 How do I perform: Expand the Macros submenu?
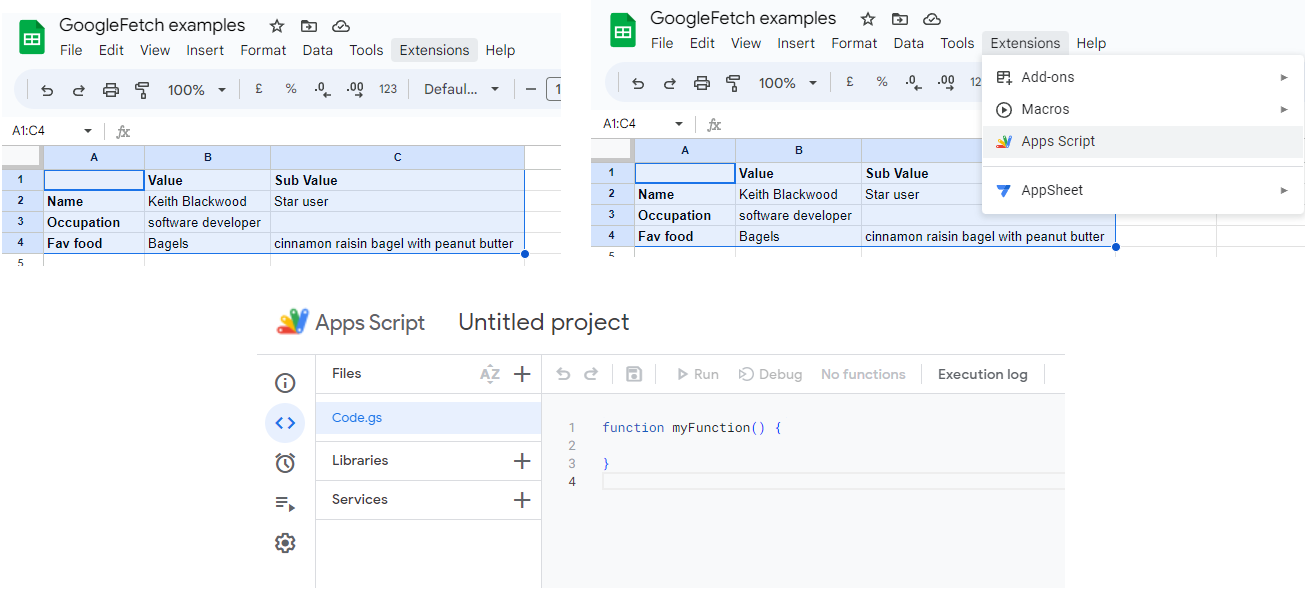(1284, 109)
